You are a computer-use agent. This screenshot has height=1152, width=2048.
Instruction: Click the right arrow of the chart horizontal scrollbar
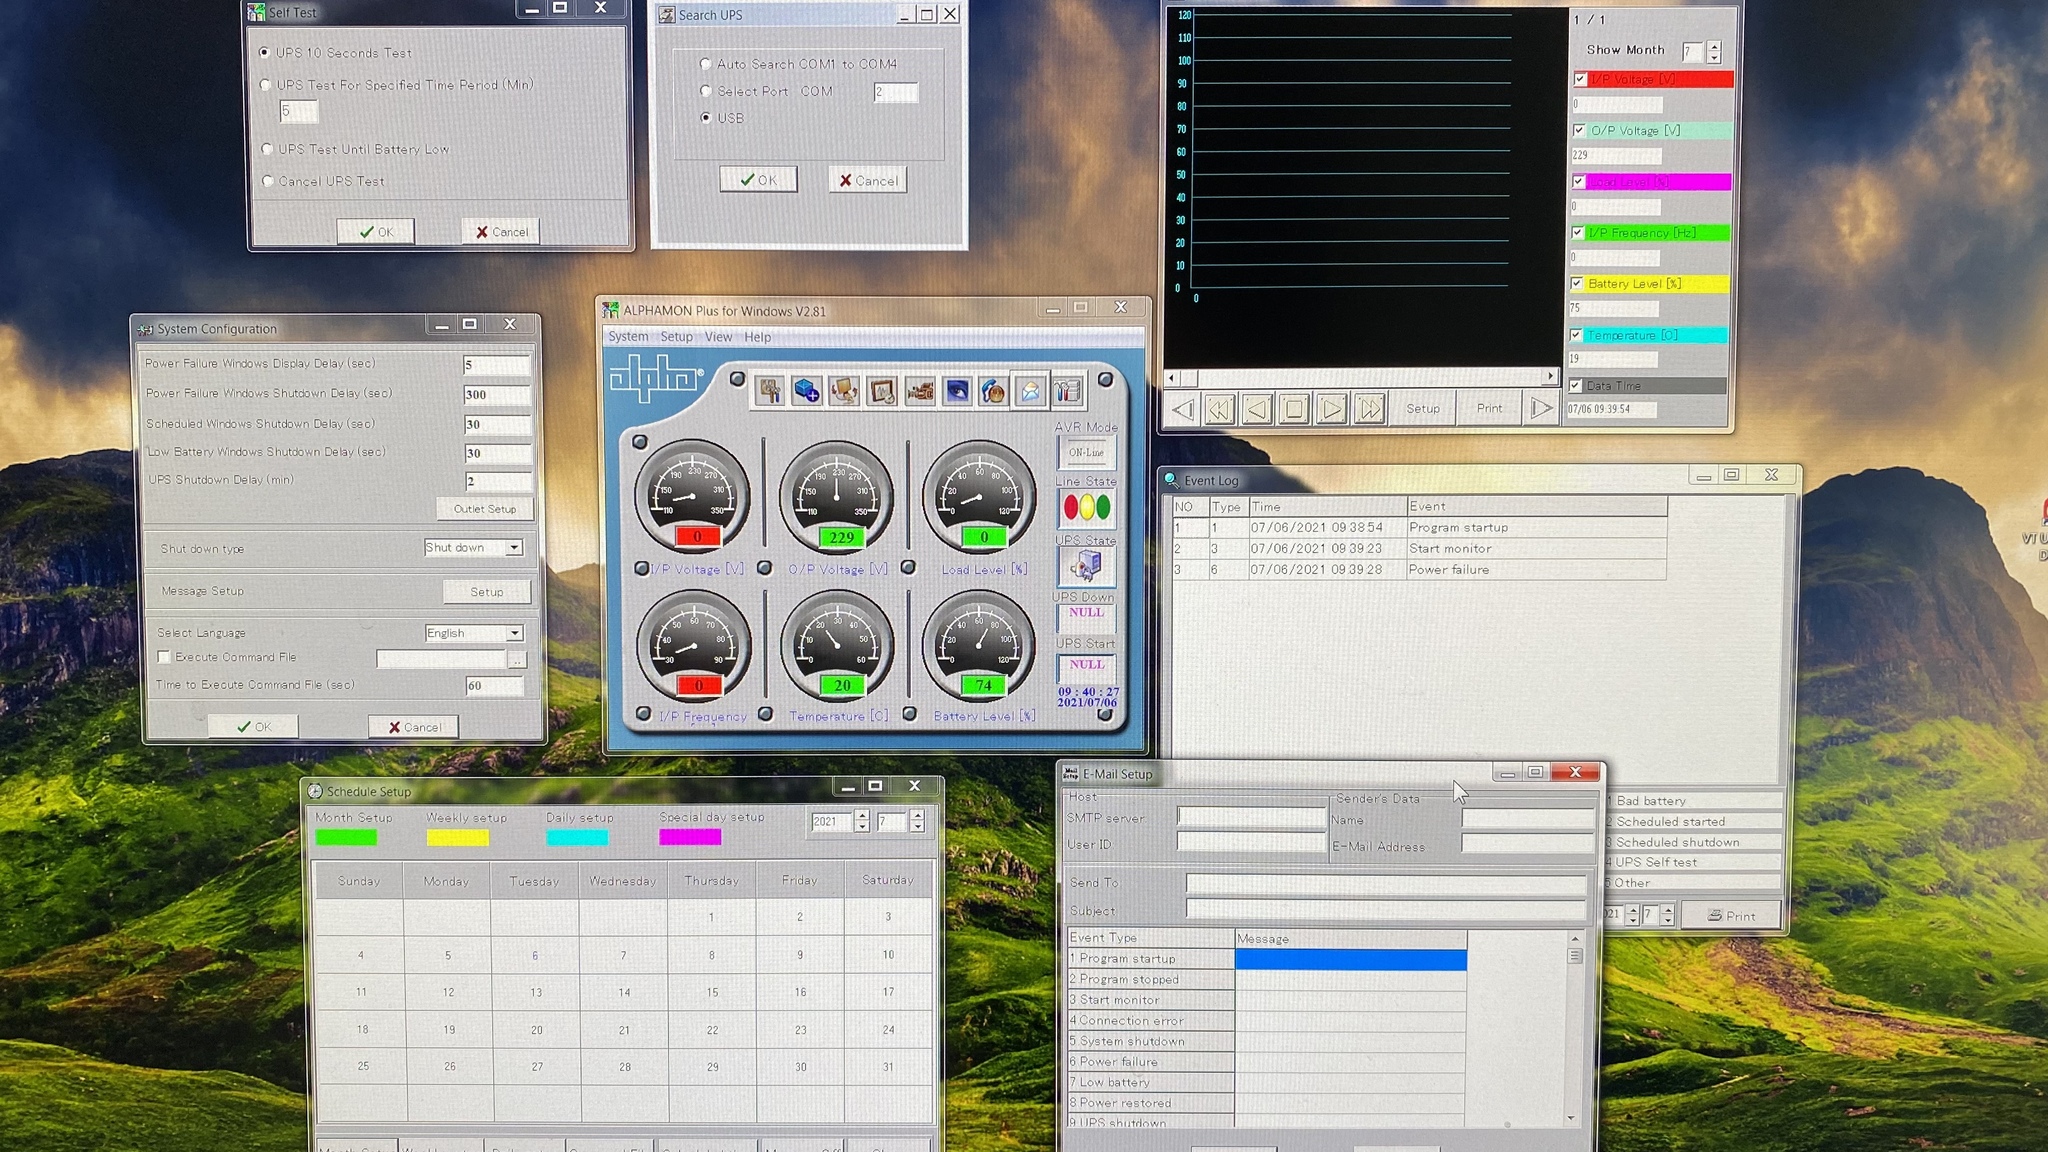pos(1550,377)
